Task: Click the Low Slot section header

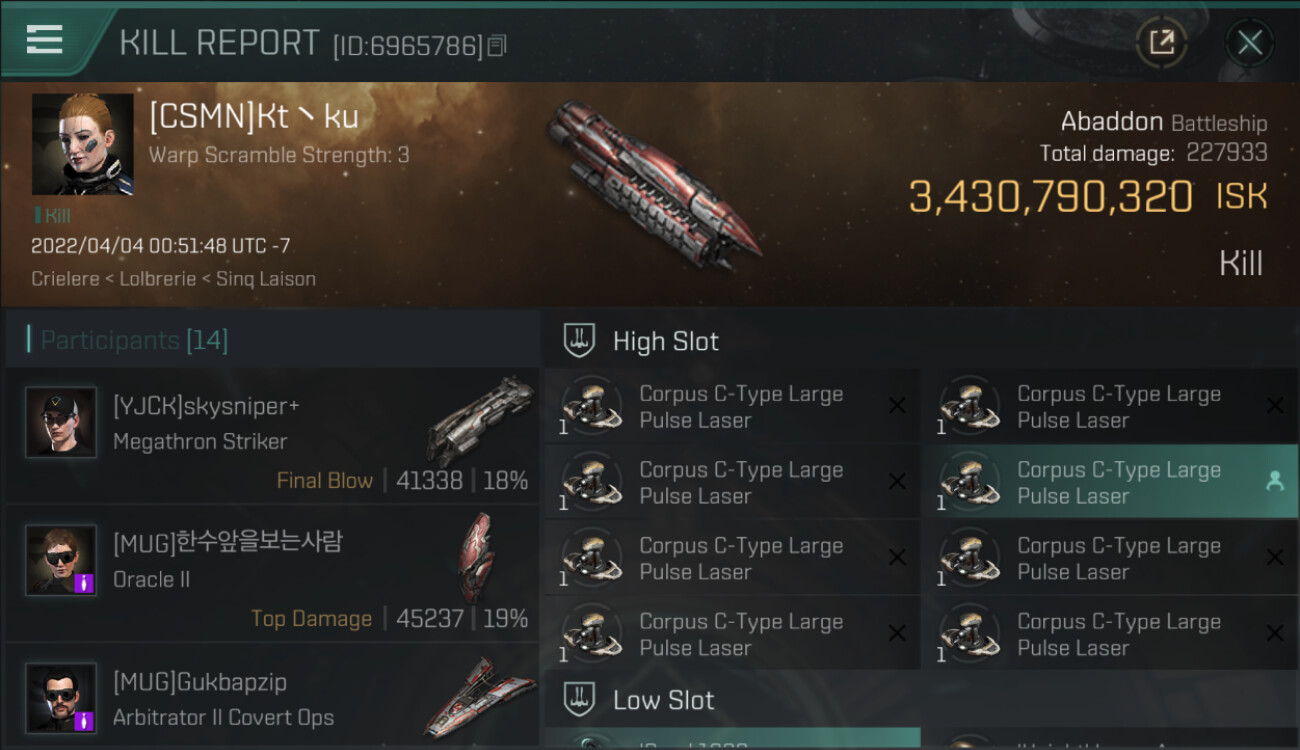Action: tap(663, 700)
